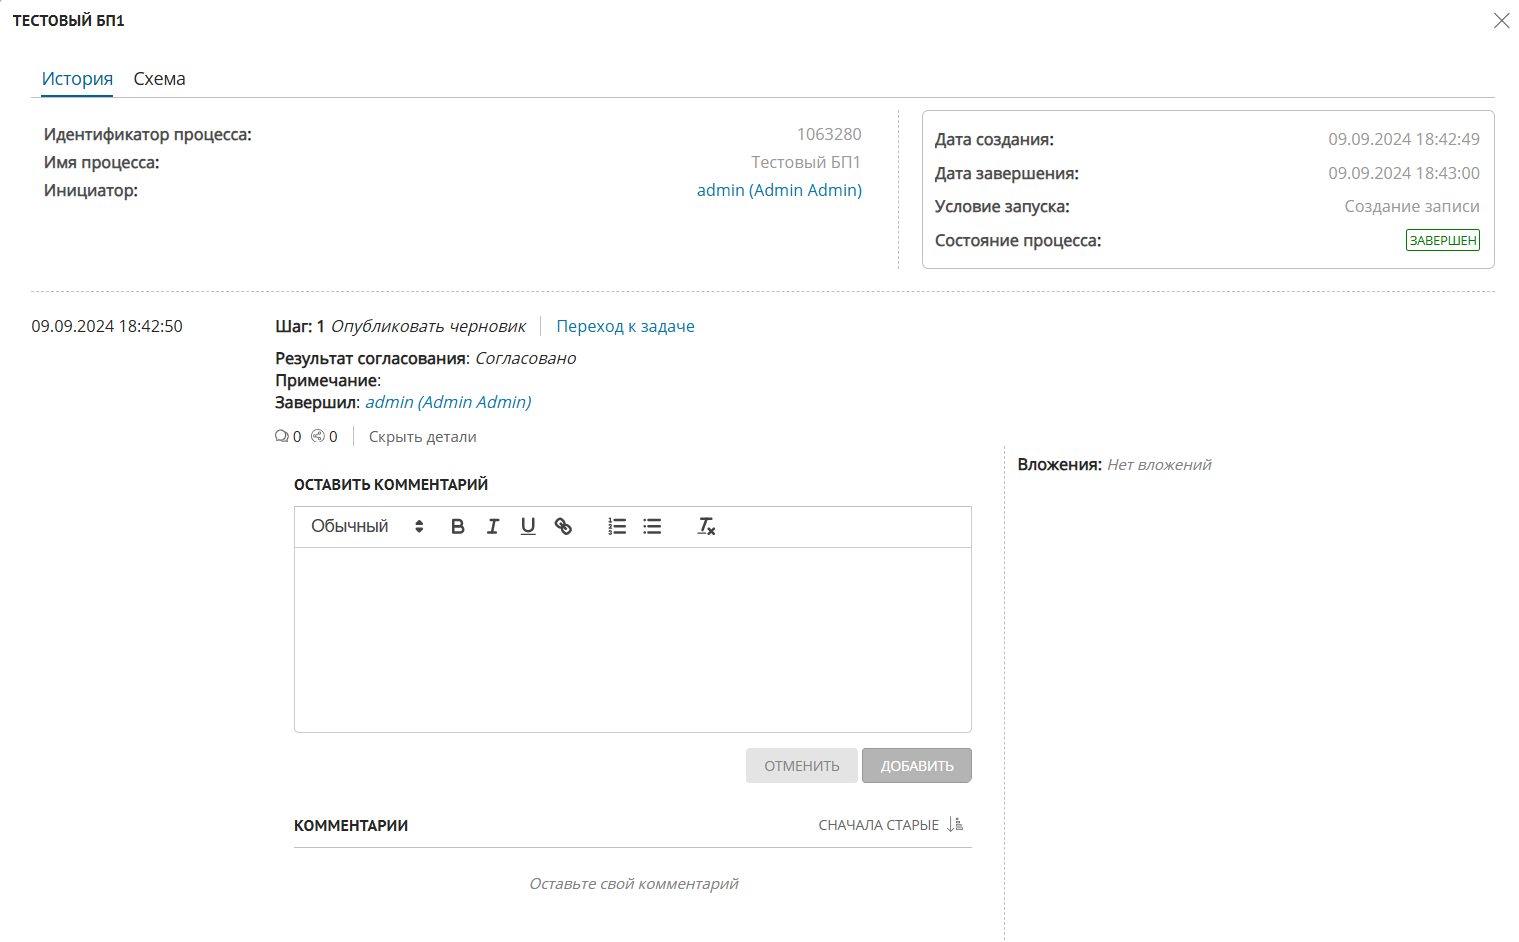Viewport: 1519px width, 942px height.
Task: Close the Тестовый БП1 dialog
Action: coord(1501,21)
